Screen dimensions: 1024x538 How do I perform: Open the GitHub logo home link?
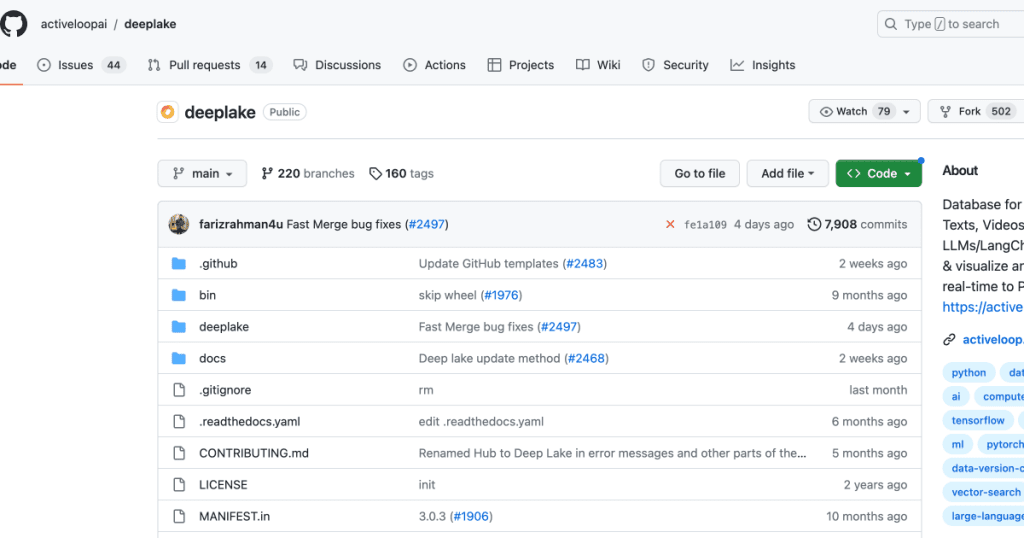tap(13, 24)
